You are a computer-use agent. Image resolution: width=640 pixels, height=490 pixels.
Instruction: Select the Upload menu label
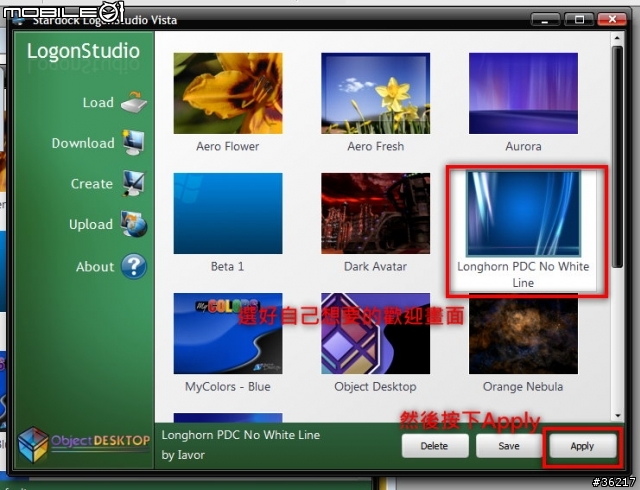[91, 224]
